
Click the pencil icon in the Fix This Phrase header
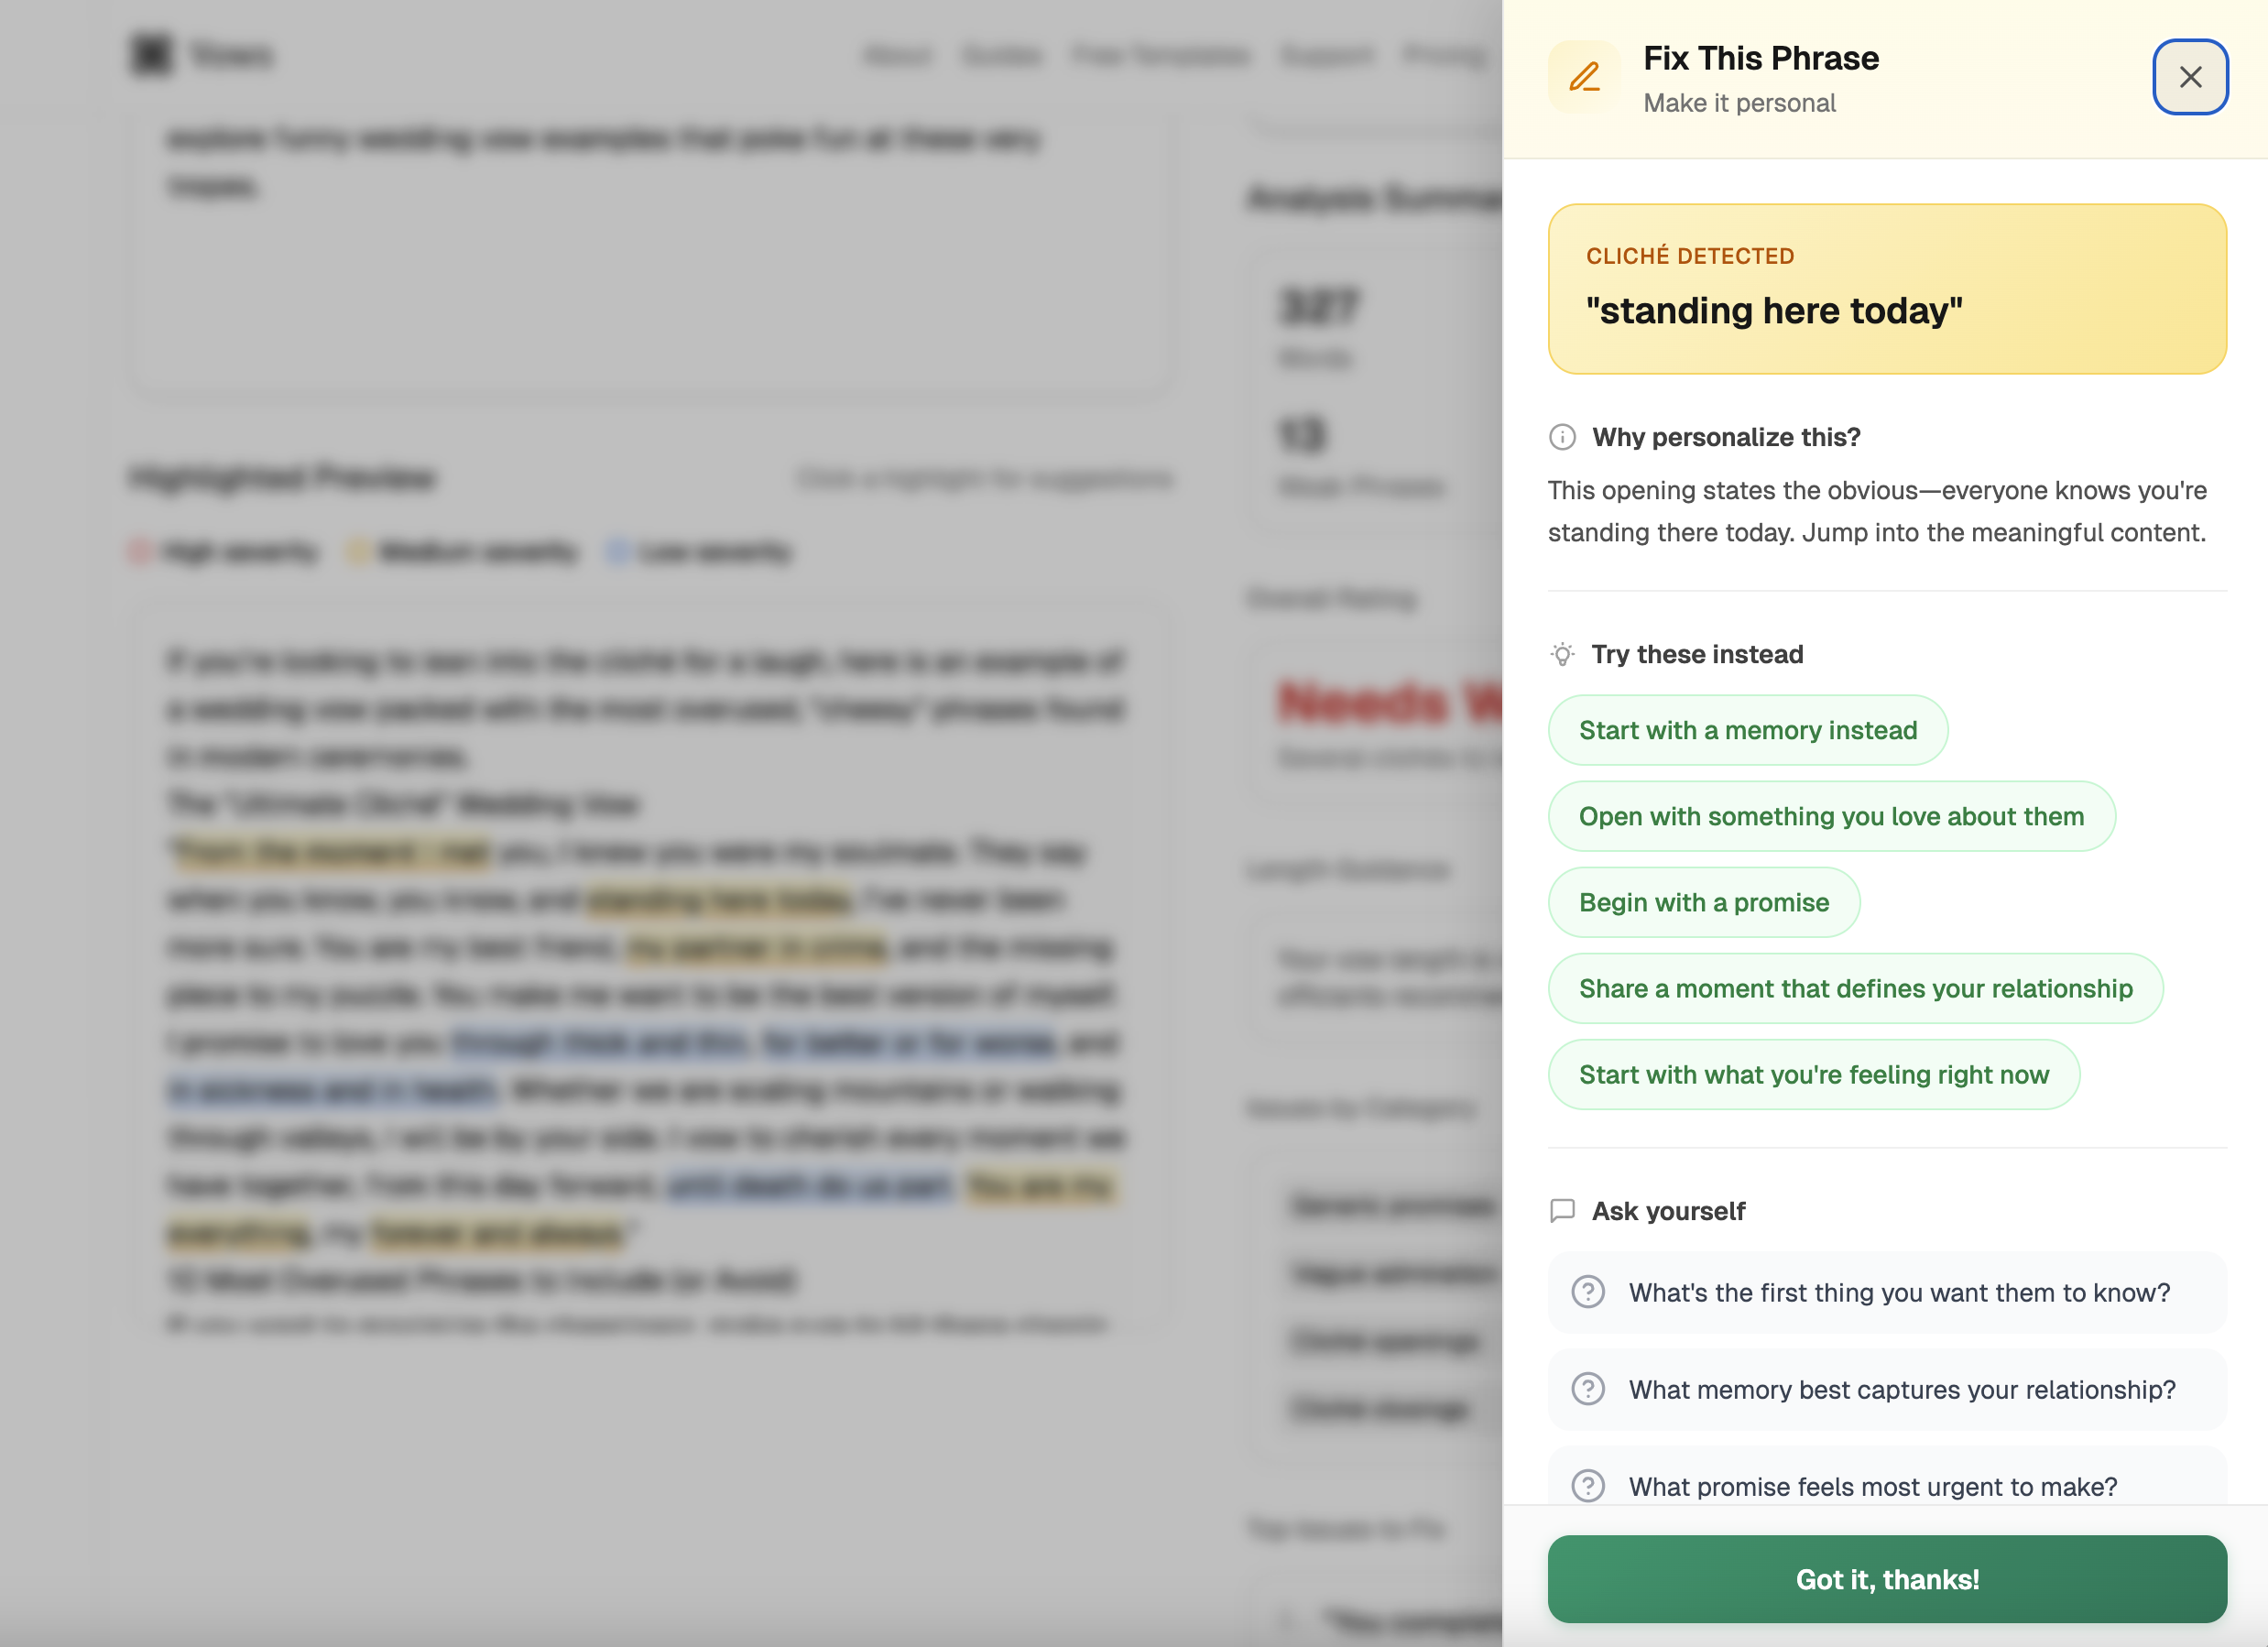tap(1584, 76)
